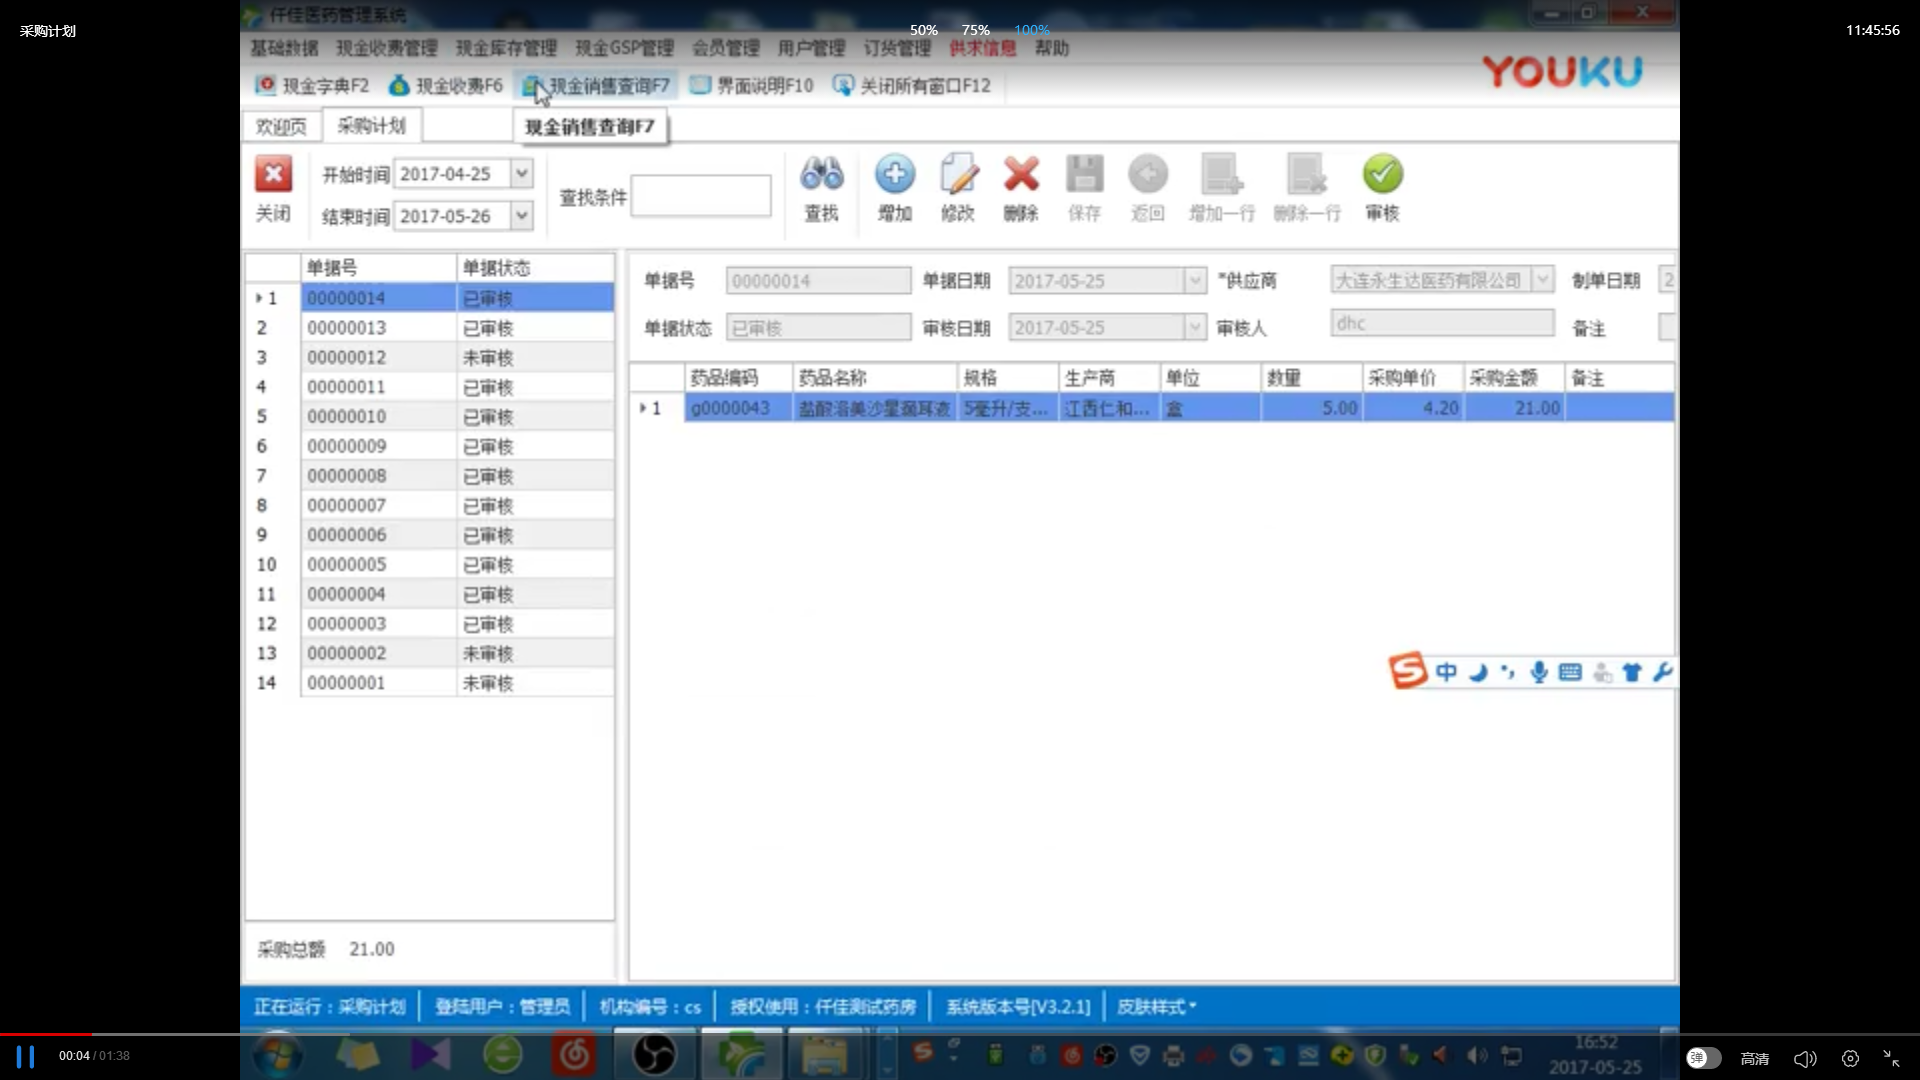This screenshot has width=1920, height=1080.
Task: Click the Windows Start button
Action: coord(277,1055)
